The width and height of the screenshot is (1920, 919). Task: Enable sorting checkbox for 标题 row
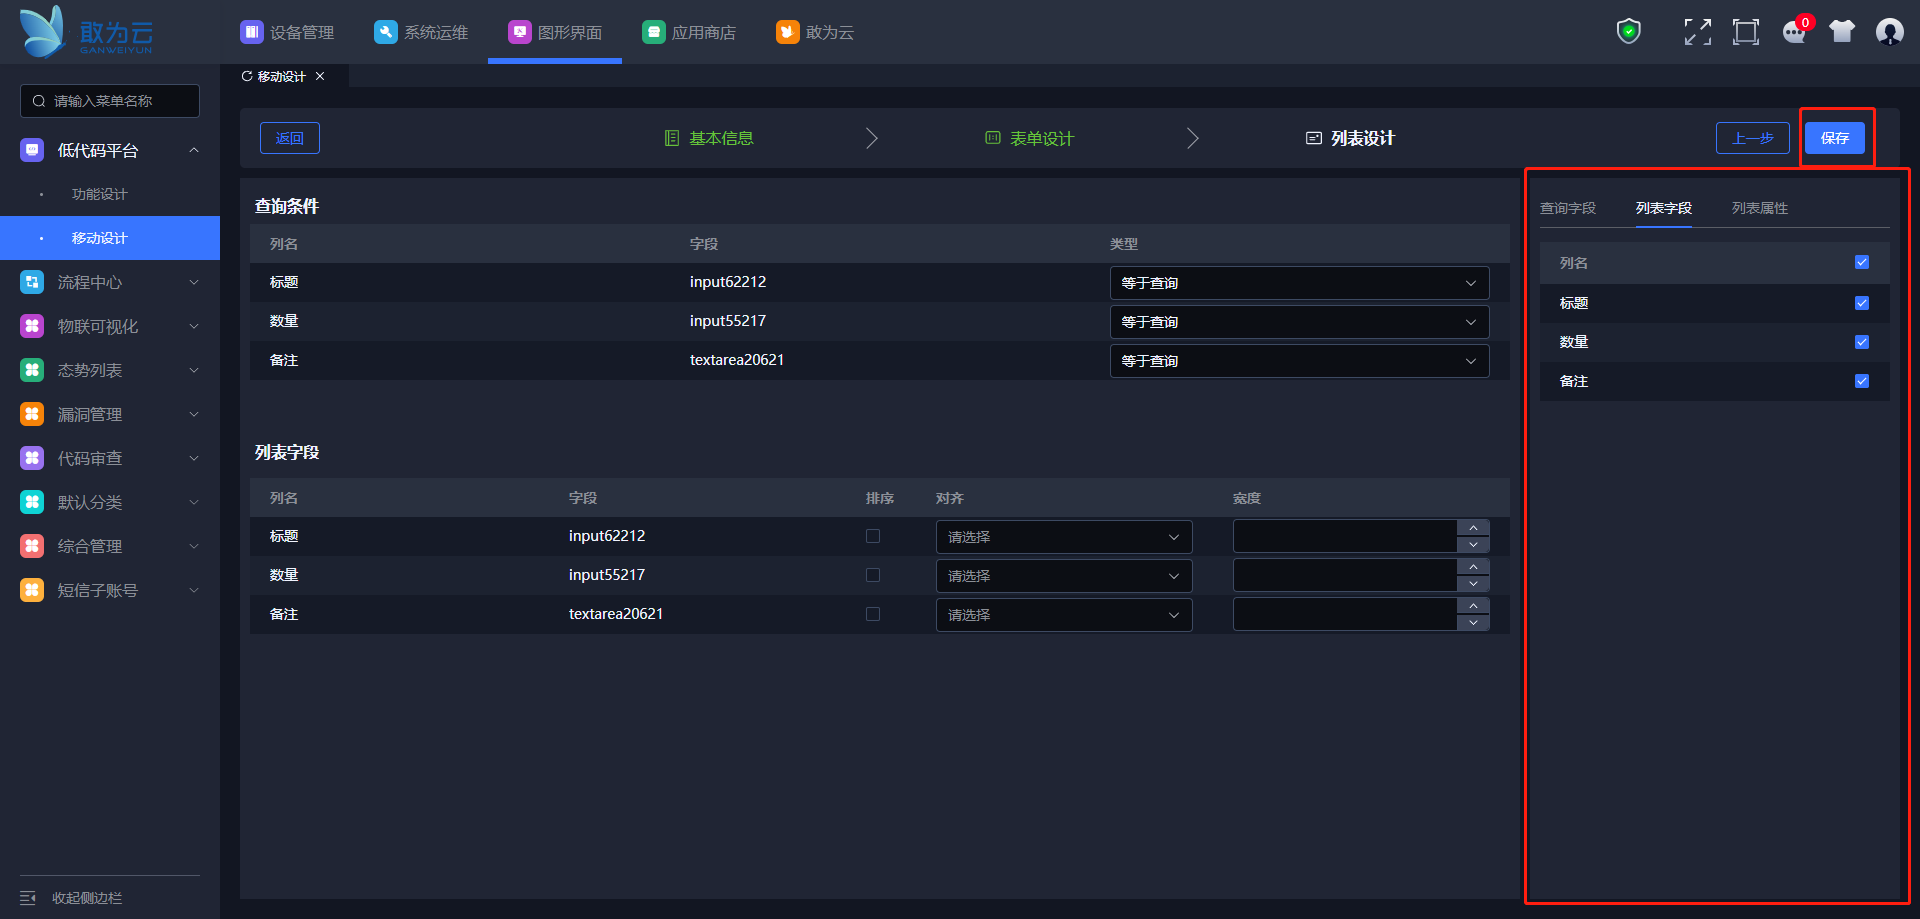873,536
